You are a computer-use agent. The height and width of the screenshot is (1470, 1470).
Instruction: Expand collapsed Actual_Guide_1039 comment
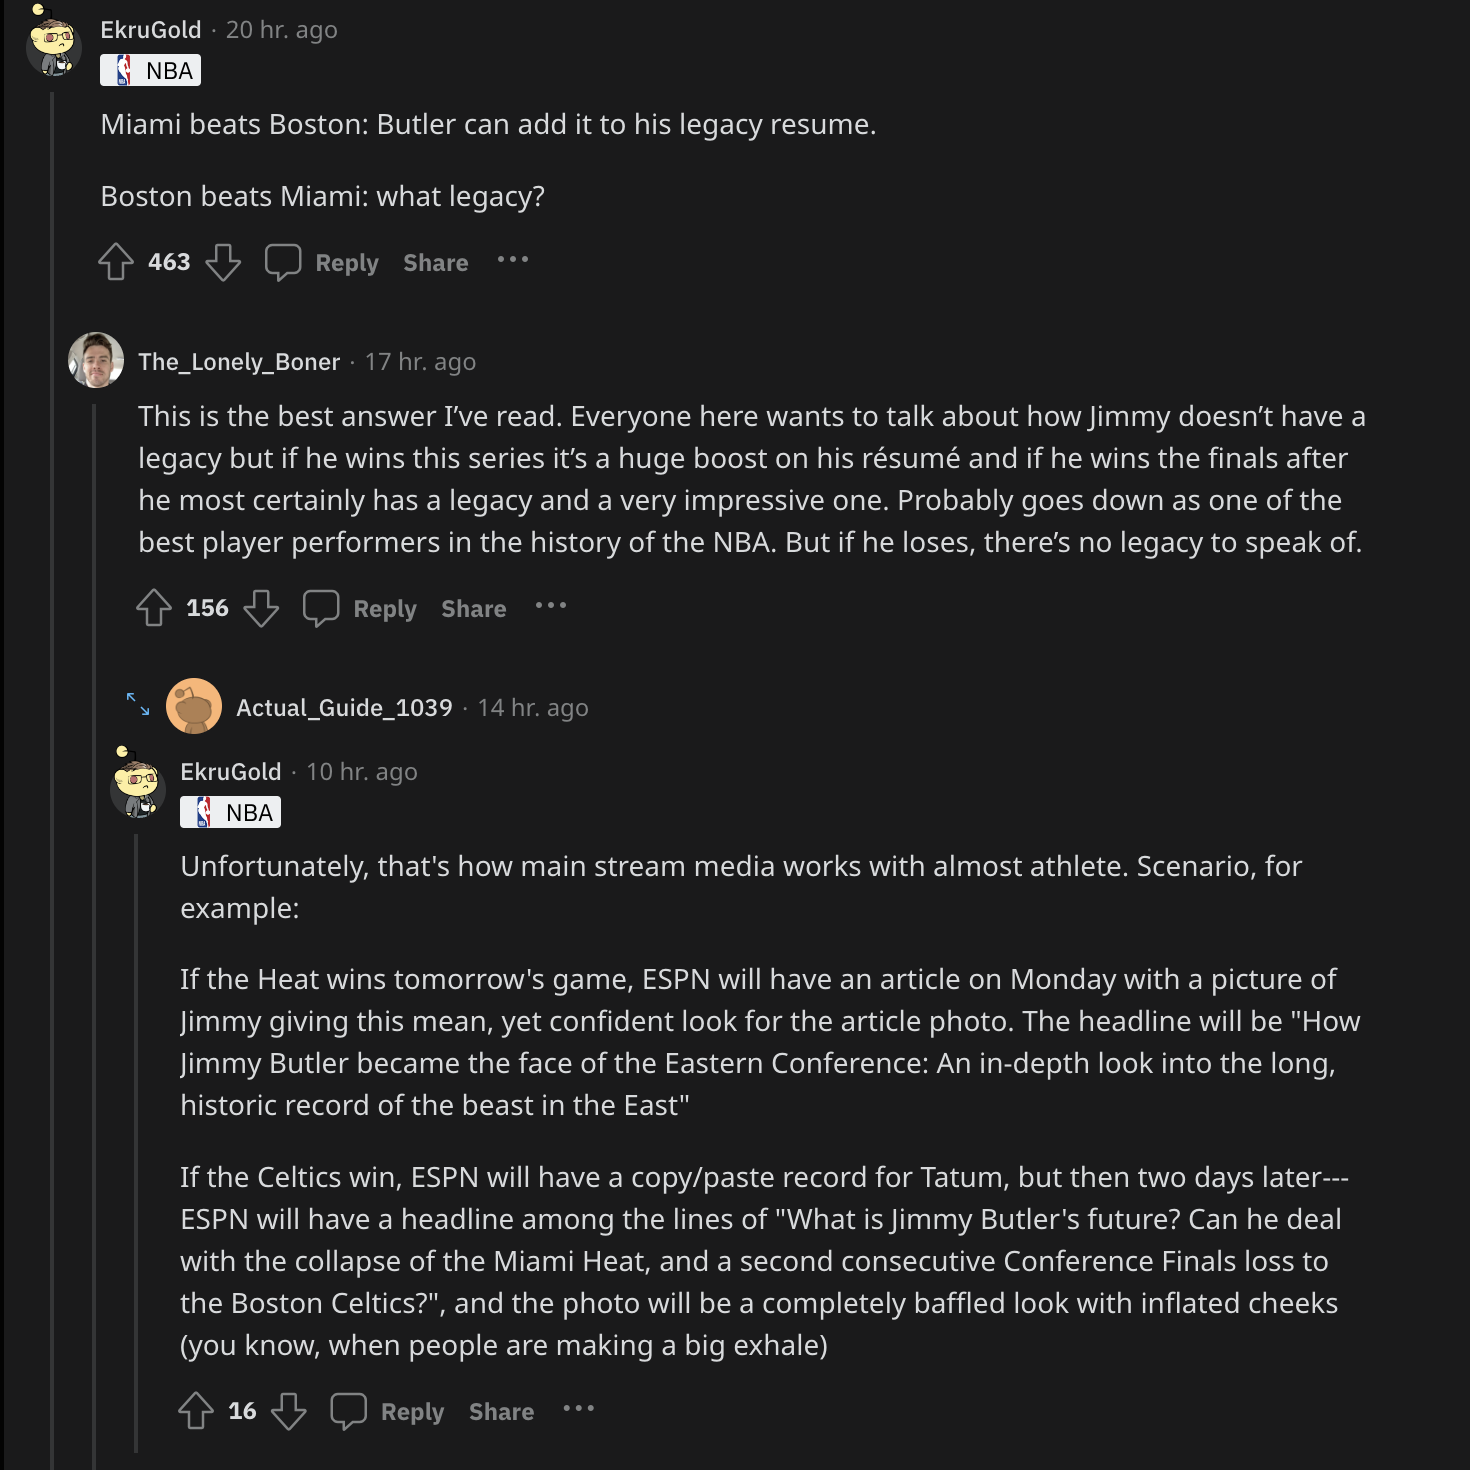coord(138,705)
